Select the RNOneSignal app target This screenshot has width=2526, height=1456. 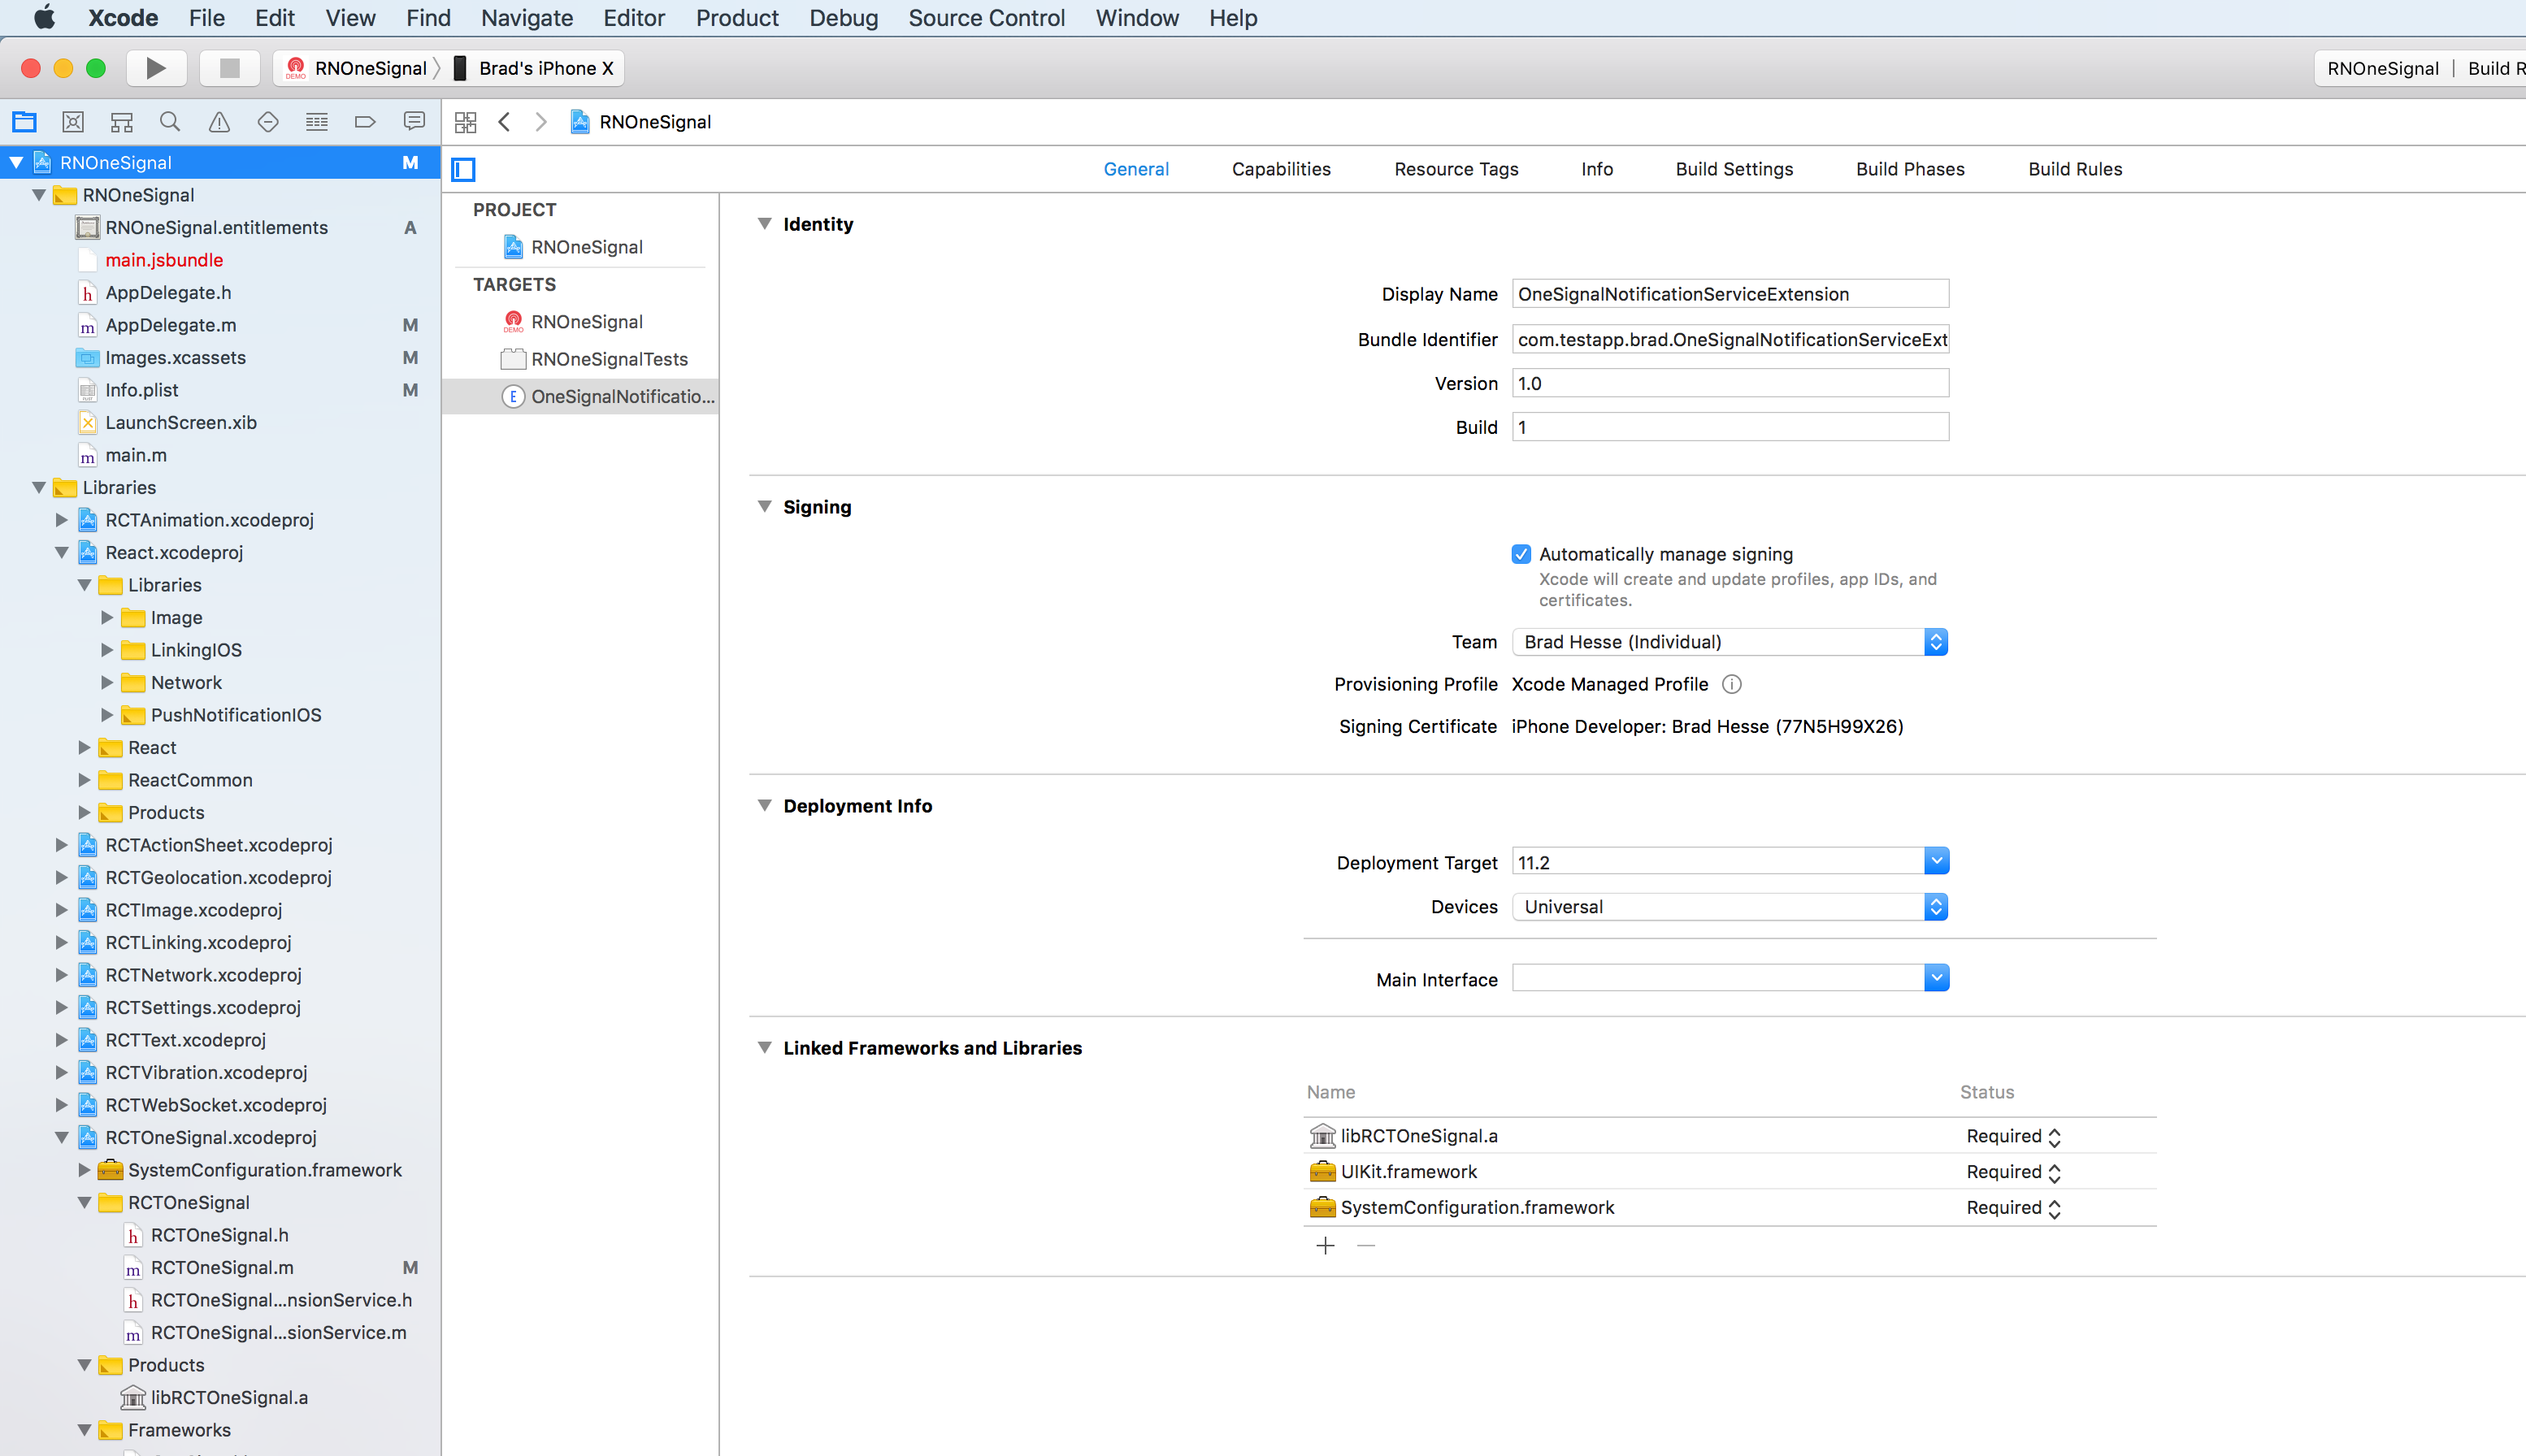[x=586, y=321]
